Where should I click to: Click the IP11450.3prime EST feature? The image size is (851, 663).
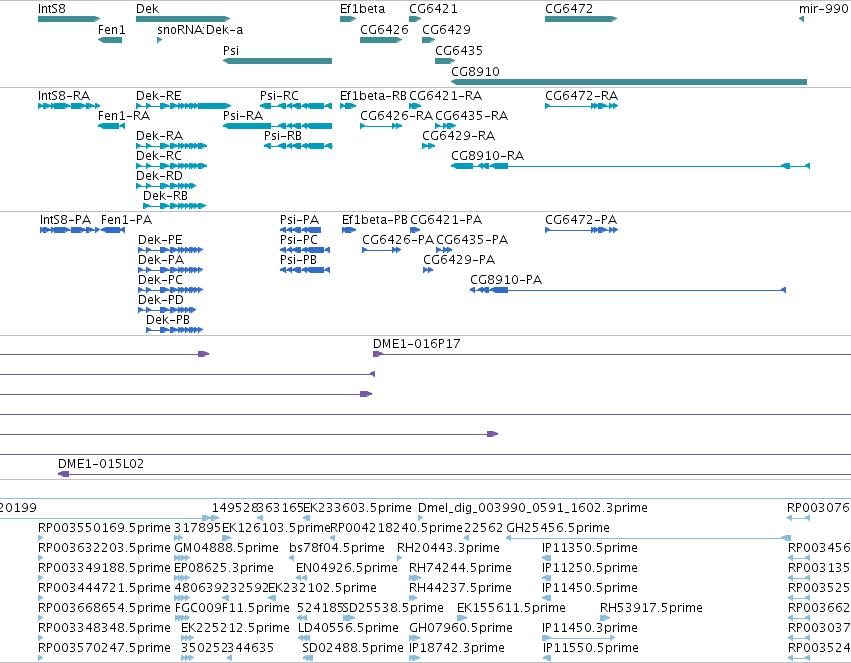[578, 638]
